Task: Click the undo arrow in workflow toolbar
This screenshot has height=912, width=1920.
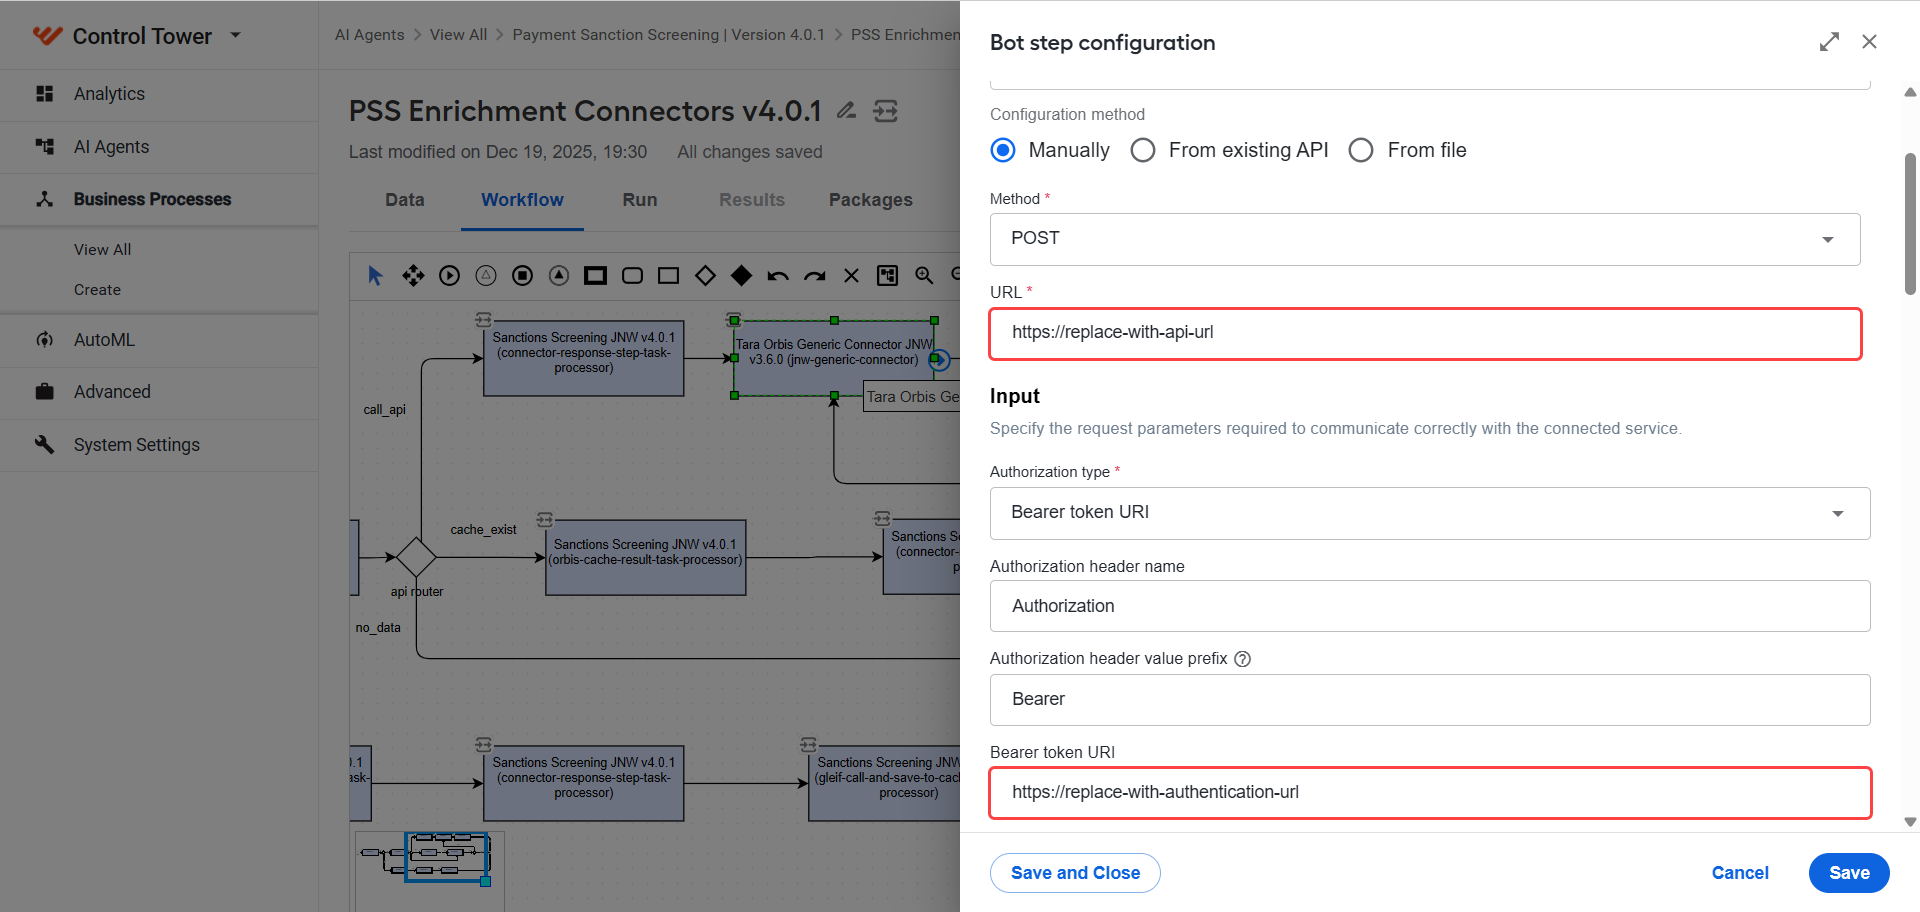Action: coord(778,276)
